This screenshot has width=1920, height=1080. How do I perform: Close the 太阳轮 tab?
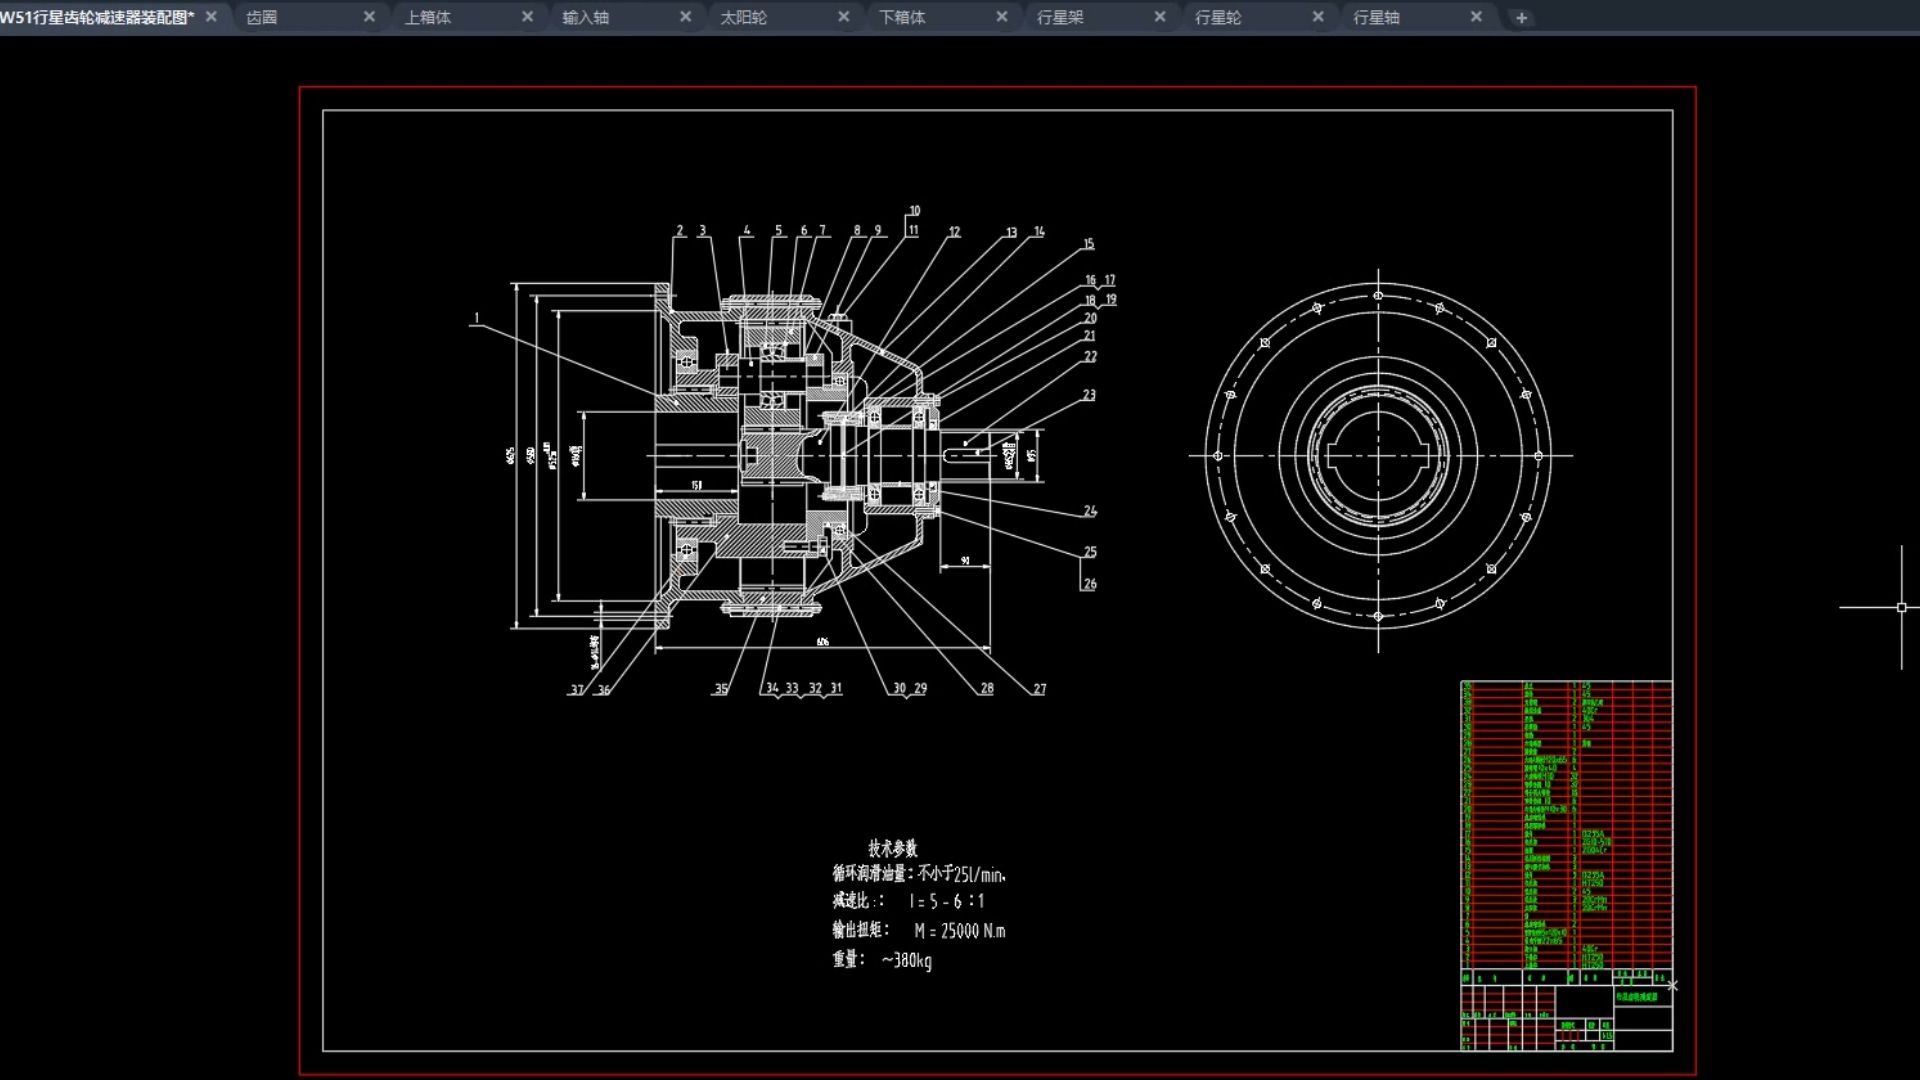843,17
